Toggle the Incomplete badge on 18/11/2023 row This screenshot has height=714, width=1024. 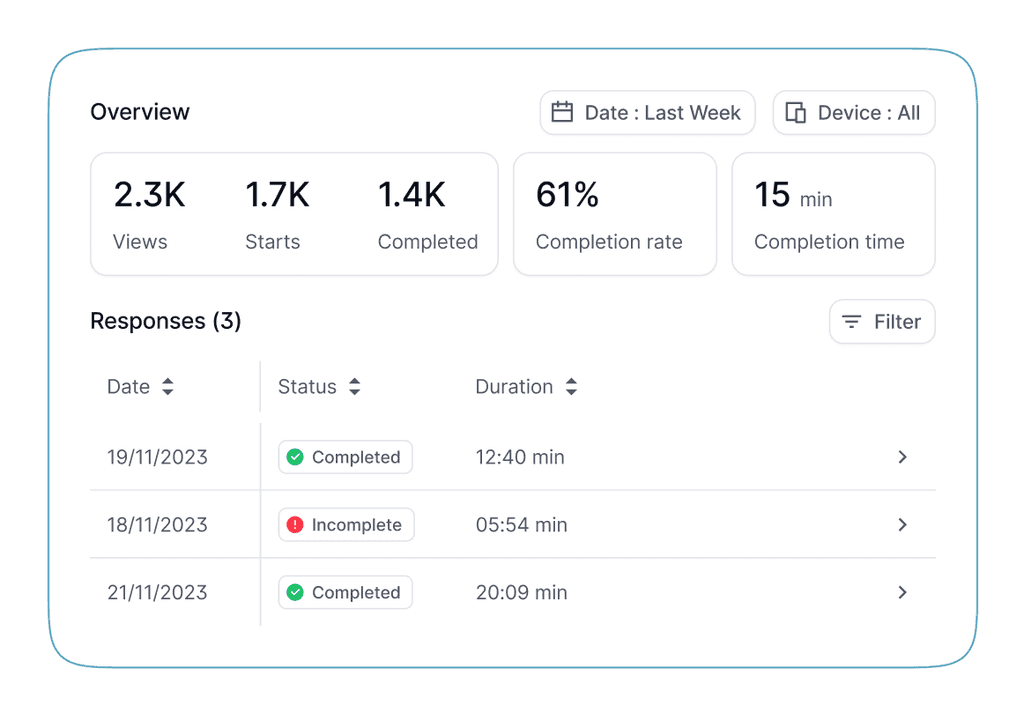point(346,524)
